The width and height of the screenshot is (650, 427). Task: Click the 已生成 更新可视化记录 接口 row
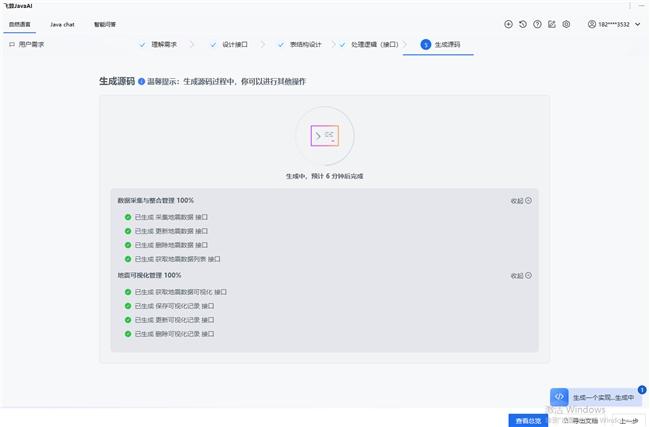tap(170, 320)
